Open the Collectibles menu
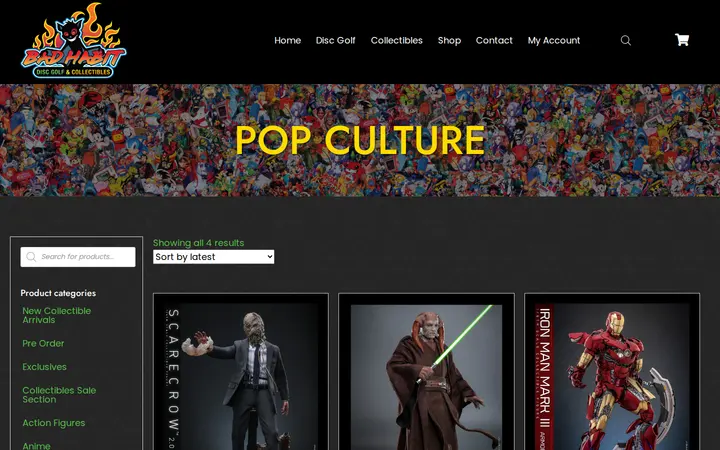 [x=397, y=40]
